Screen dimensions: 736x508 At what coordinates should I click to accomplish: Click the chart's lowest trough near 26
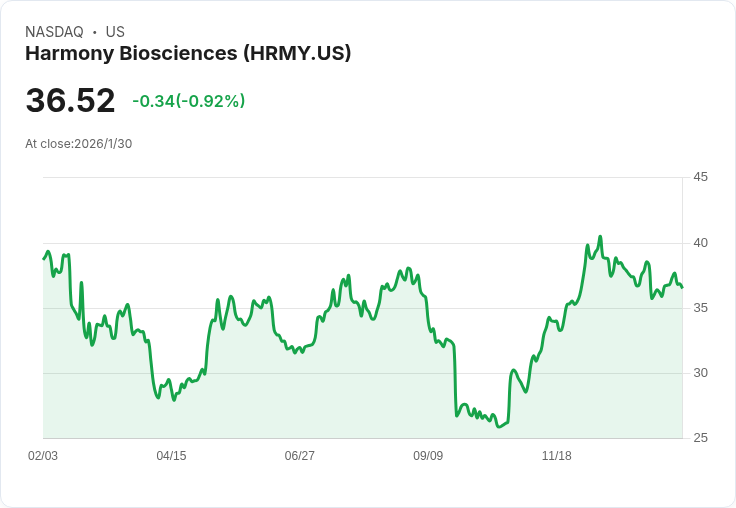[499, 427]
